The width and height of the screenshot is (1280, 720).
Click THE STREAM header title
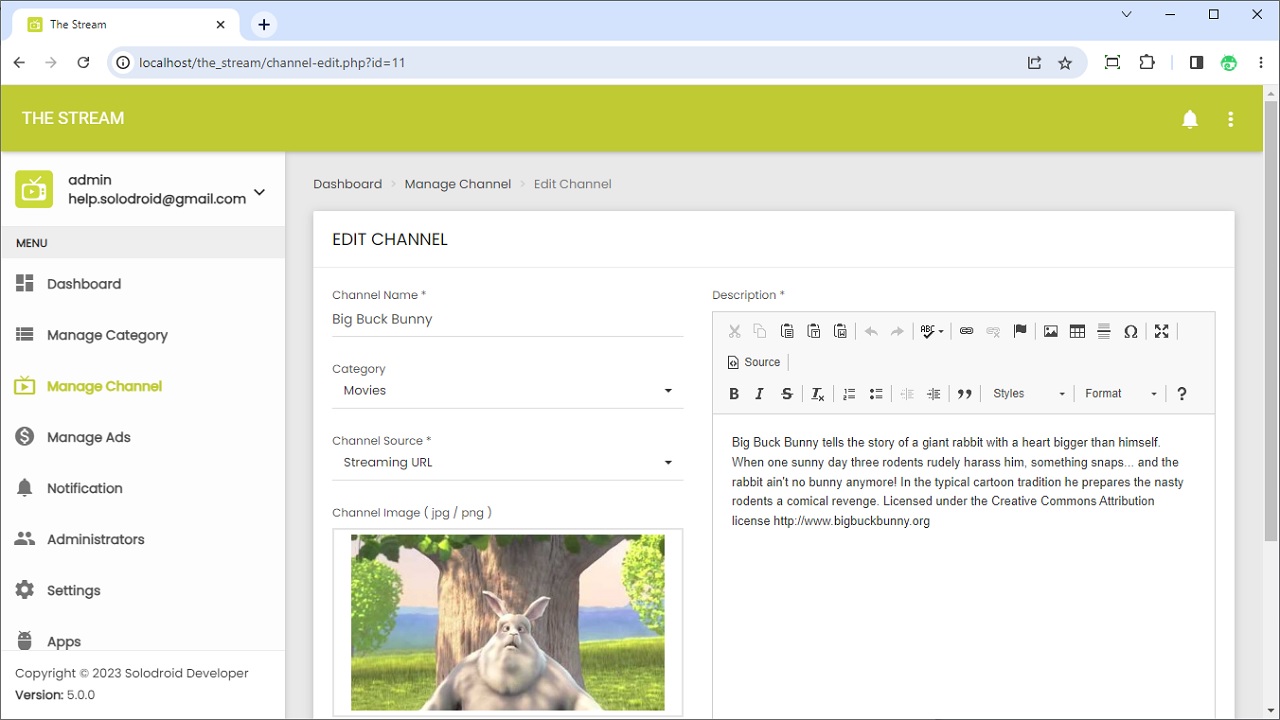pos(73,118)
